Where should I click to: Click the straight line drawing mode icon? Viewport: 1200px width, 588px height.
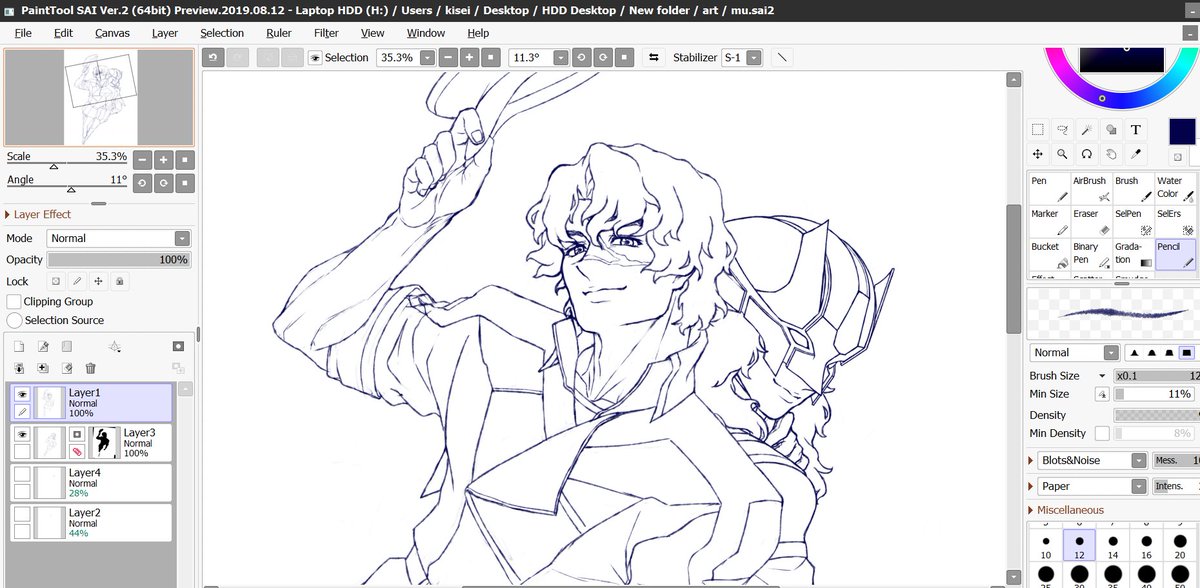pyautogui.click(x=783, y=58)
